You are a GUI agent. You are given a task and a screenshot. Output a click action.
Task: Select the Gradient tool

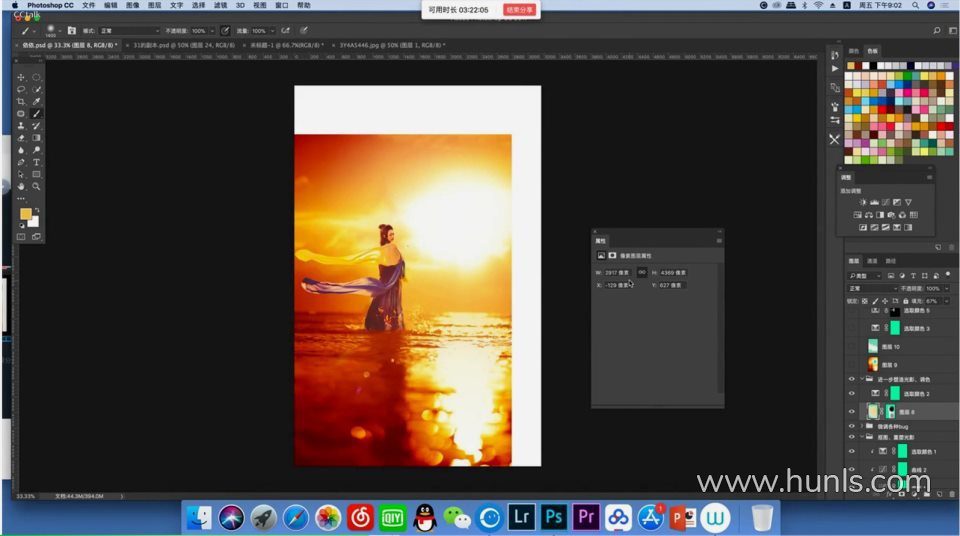click(x=36, y=138)
